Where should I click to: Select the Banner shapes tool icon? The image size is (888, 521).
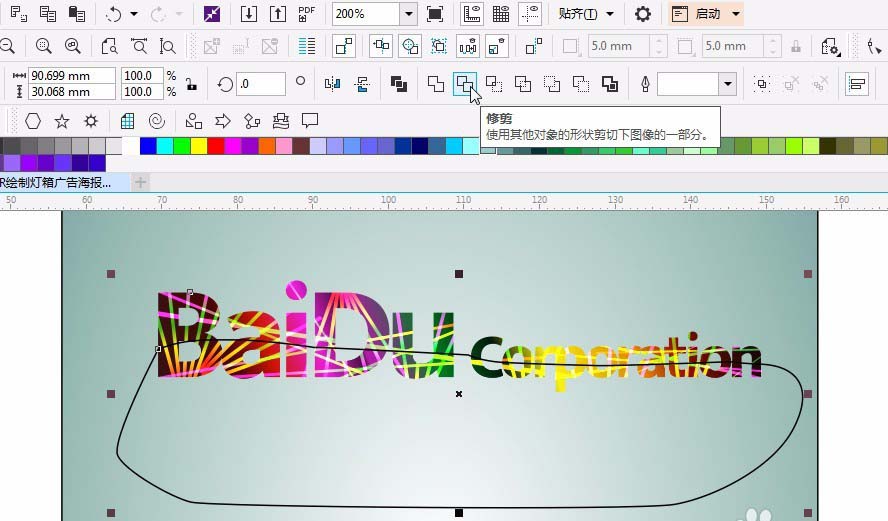(x=281, y=121)
